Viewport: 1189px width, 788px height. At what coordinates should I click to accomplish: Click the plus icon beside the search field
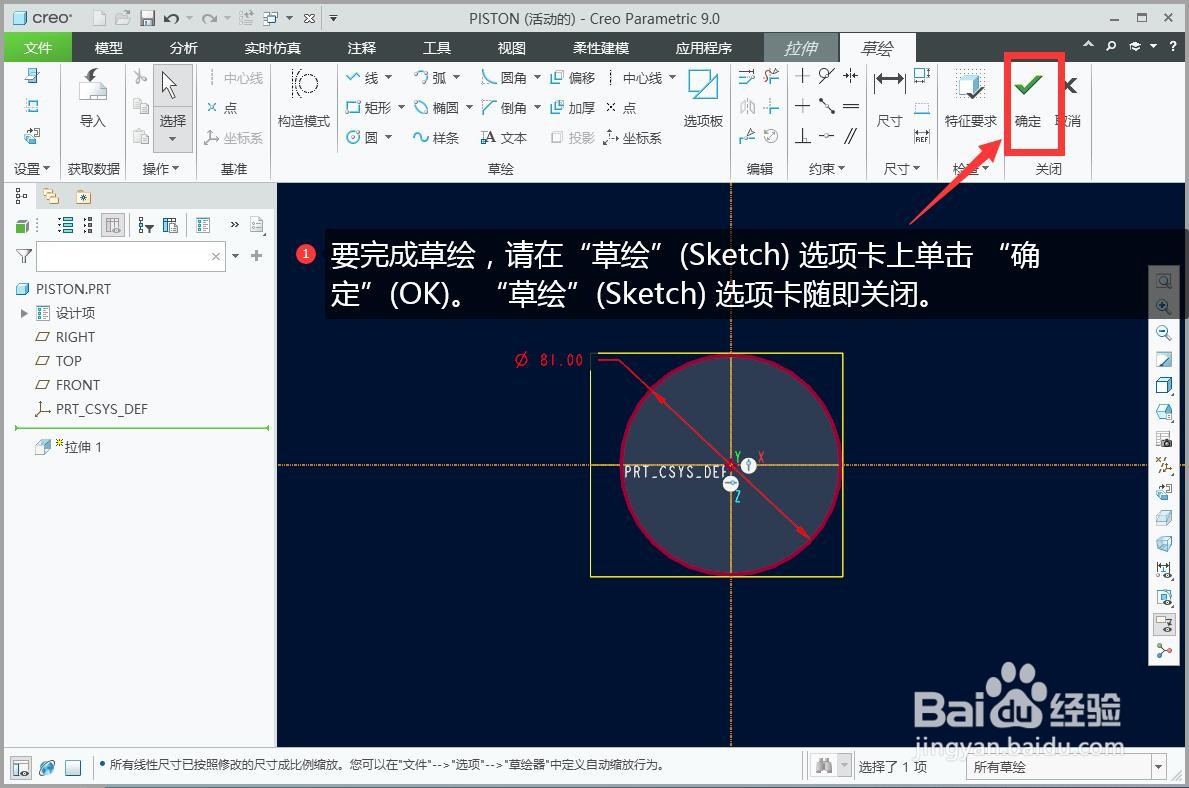(256, 256)
